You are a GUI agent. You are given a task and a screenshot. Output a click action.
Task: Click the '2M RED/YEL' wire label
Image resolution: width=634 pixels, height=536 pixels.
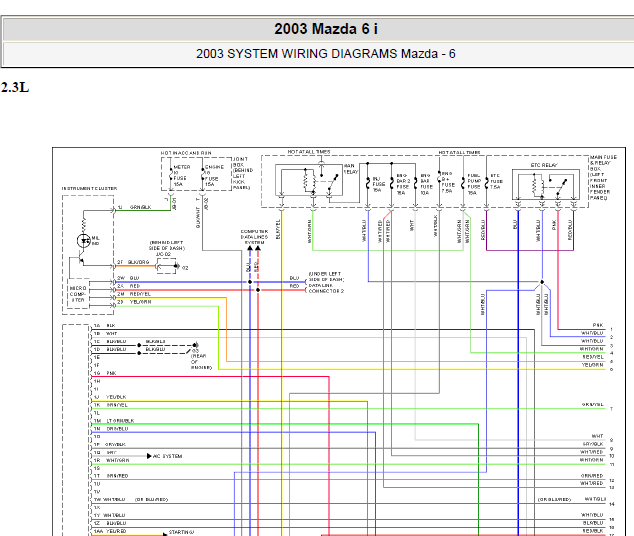pos(134,294)
